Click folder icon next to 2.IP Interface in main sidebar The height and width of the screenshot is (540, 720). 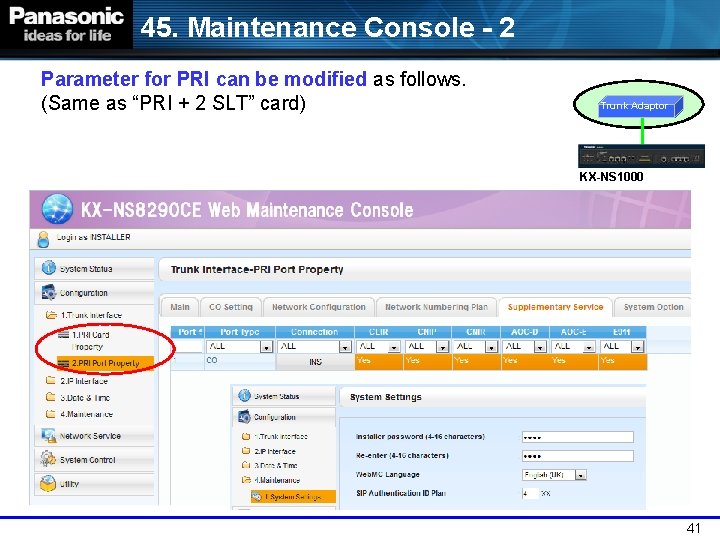coord(51,380)
